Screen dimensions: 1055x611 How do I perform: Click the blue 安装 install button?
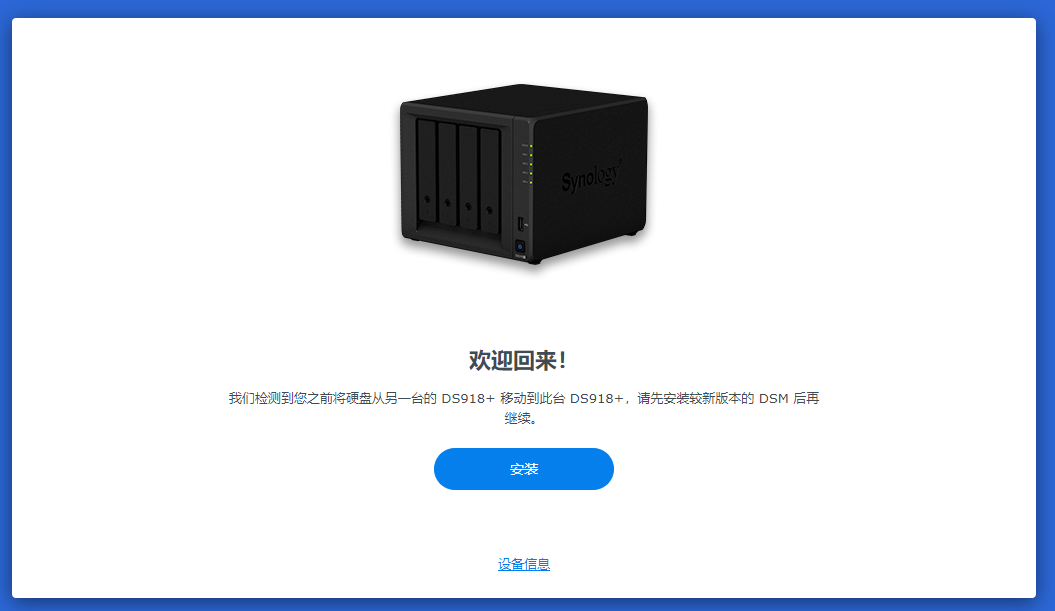pos(523,469)
